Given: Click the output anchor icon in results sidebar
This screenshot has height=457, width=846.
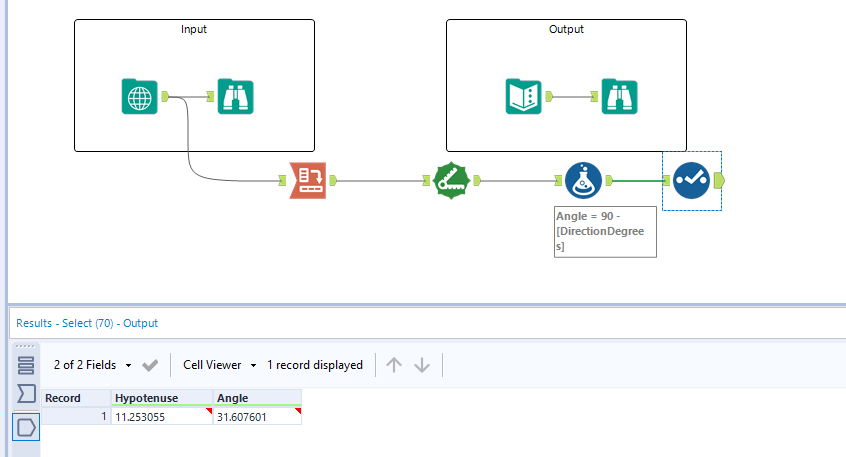Looking at the screenshot, I should [26, 427].
